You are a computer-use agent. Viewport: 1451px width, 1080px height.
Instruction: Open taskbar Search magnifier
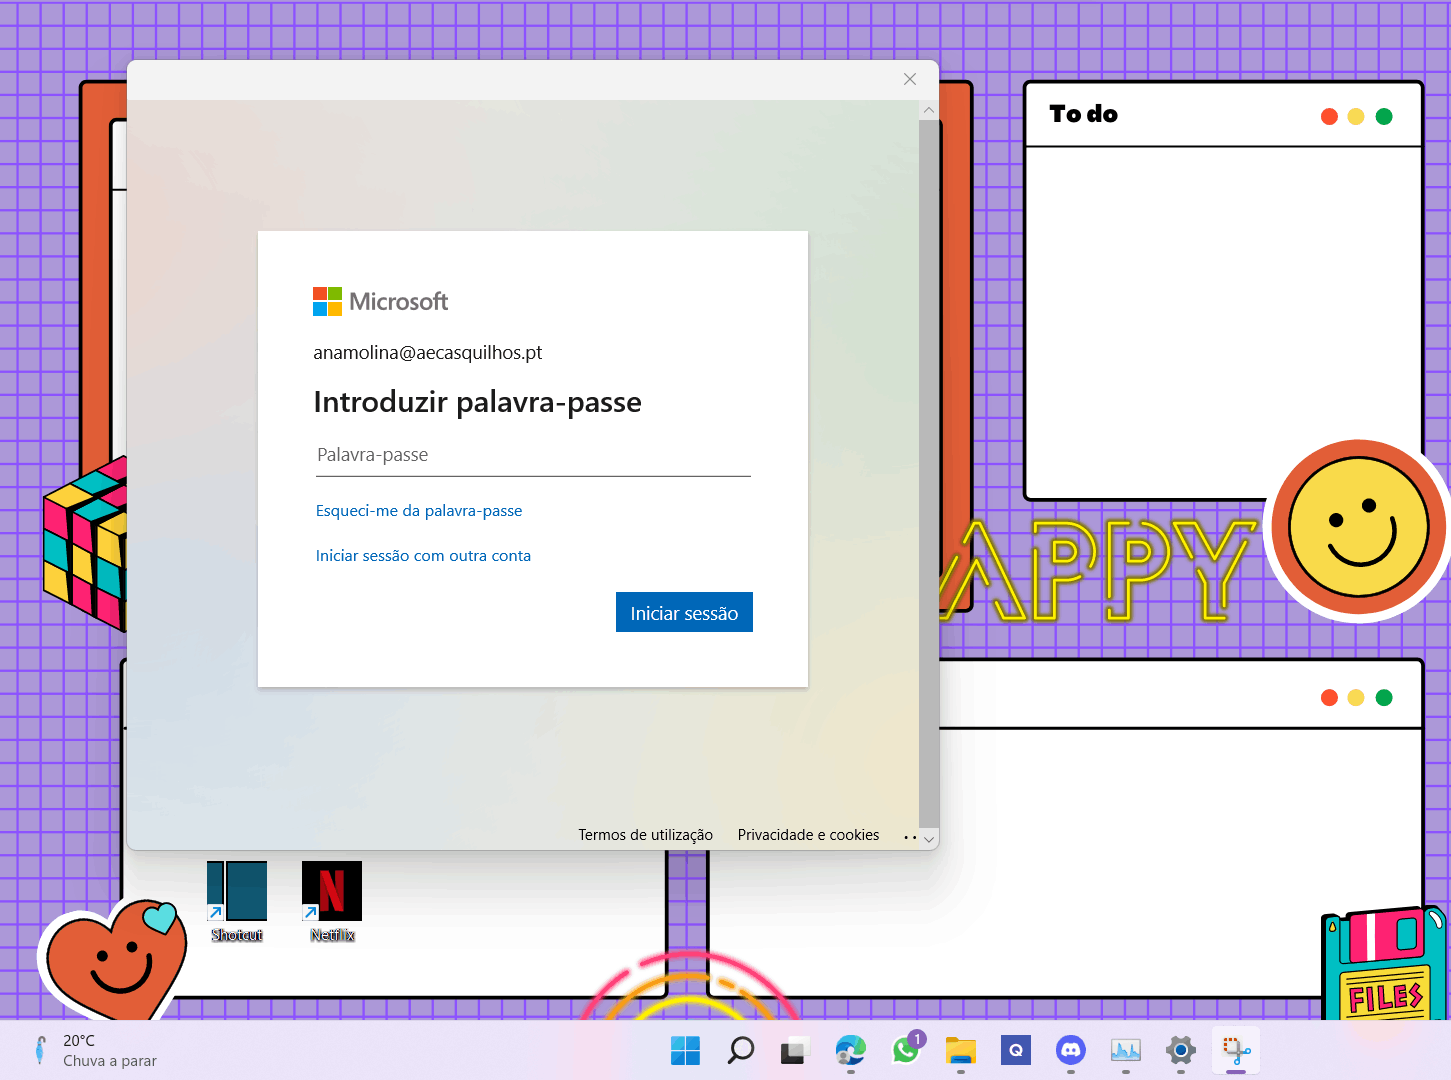(740, 1050)
